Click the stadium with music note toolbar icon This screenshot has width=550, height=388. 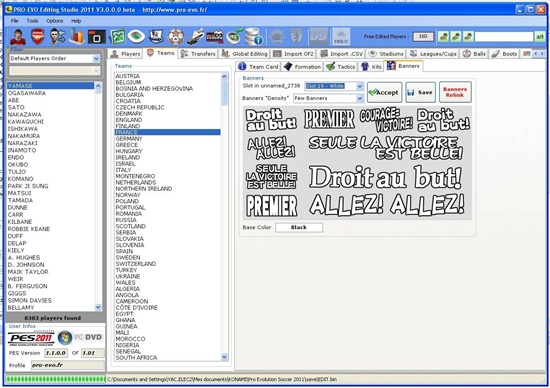click(235, 36)
